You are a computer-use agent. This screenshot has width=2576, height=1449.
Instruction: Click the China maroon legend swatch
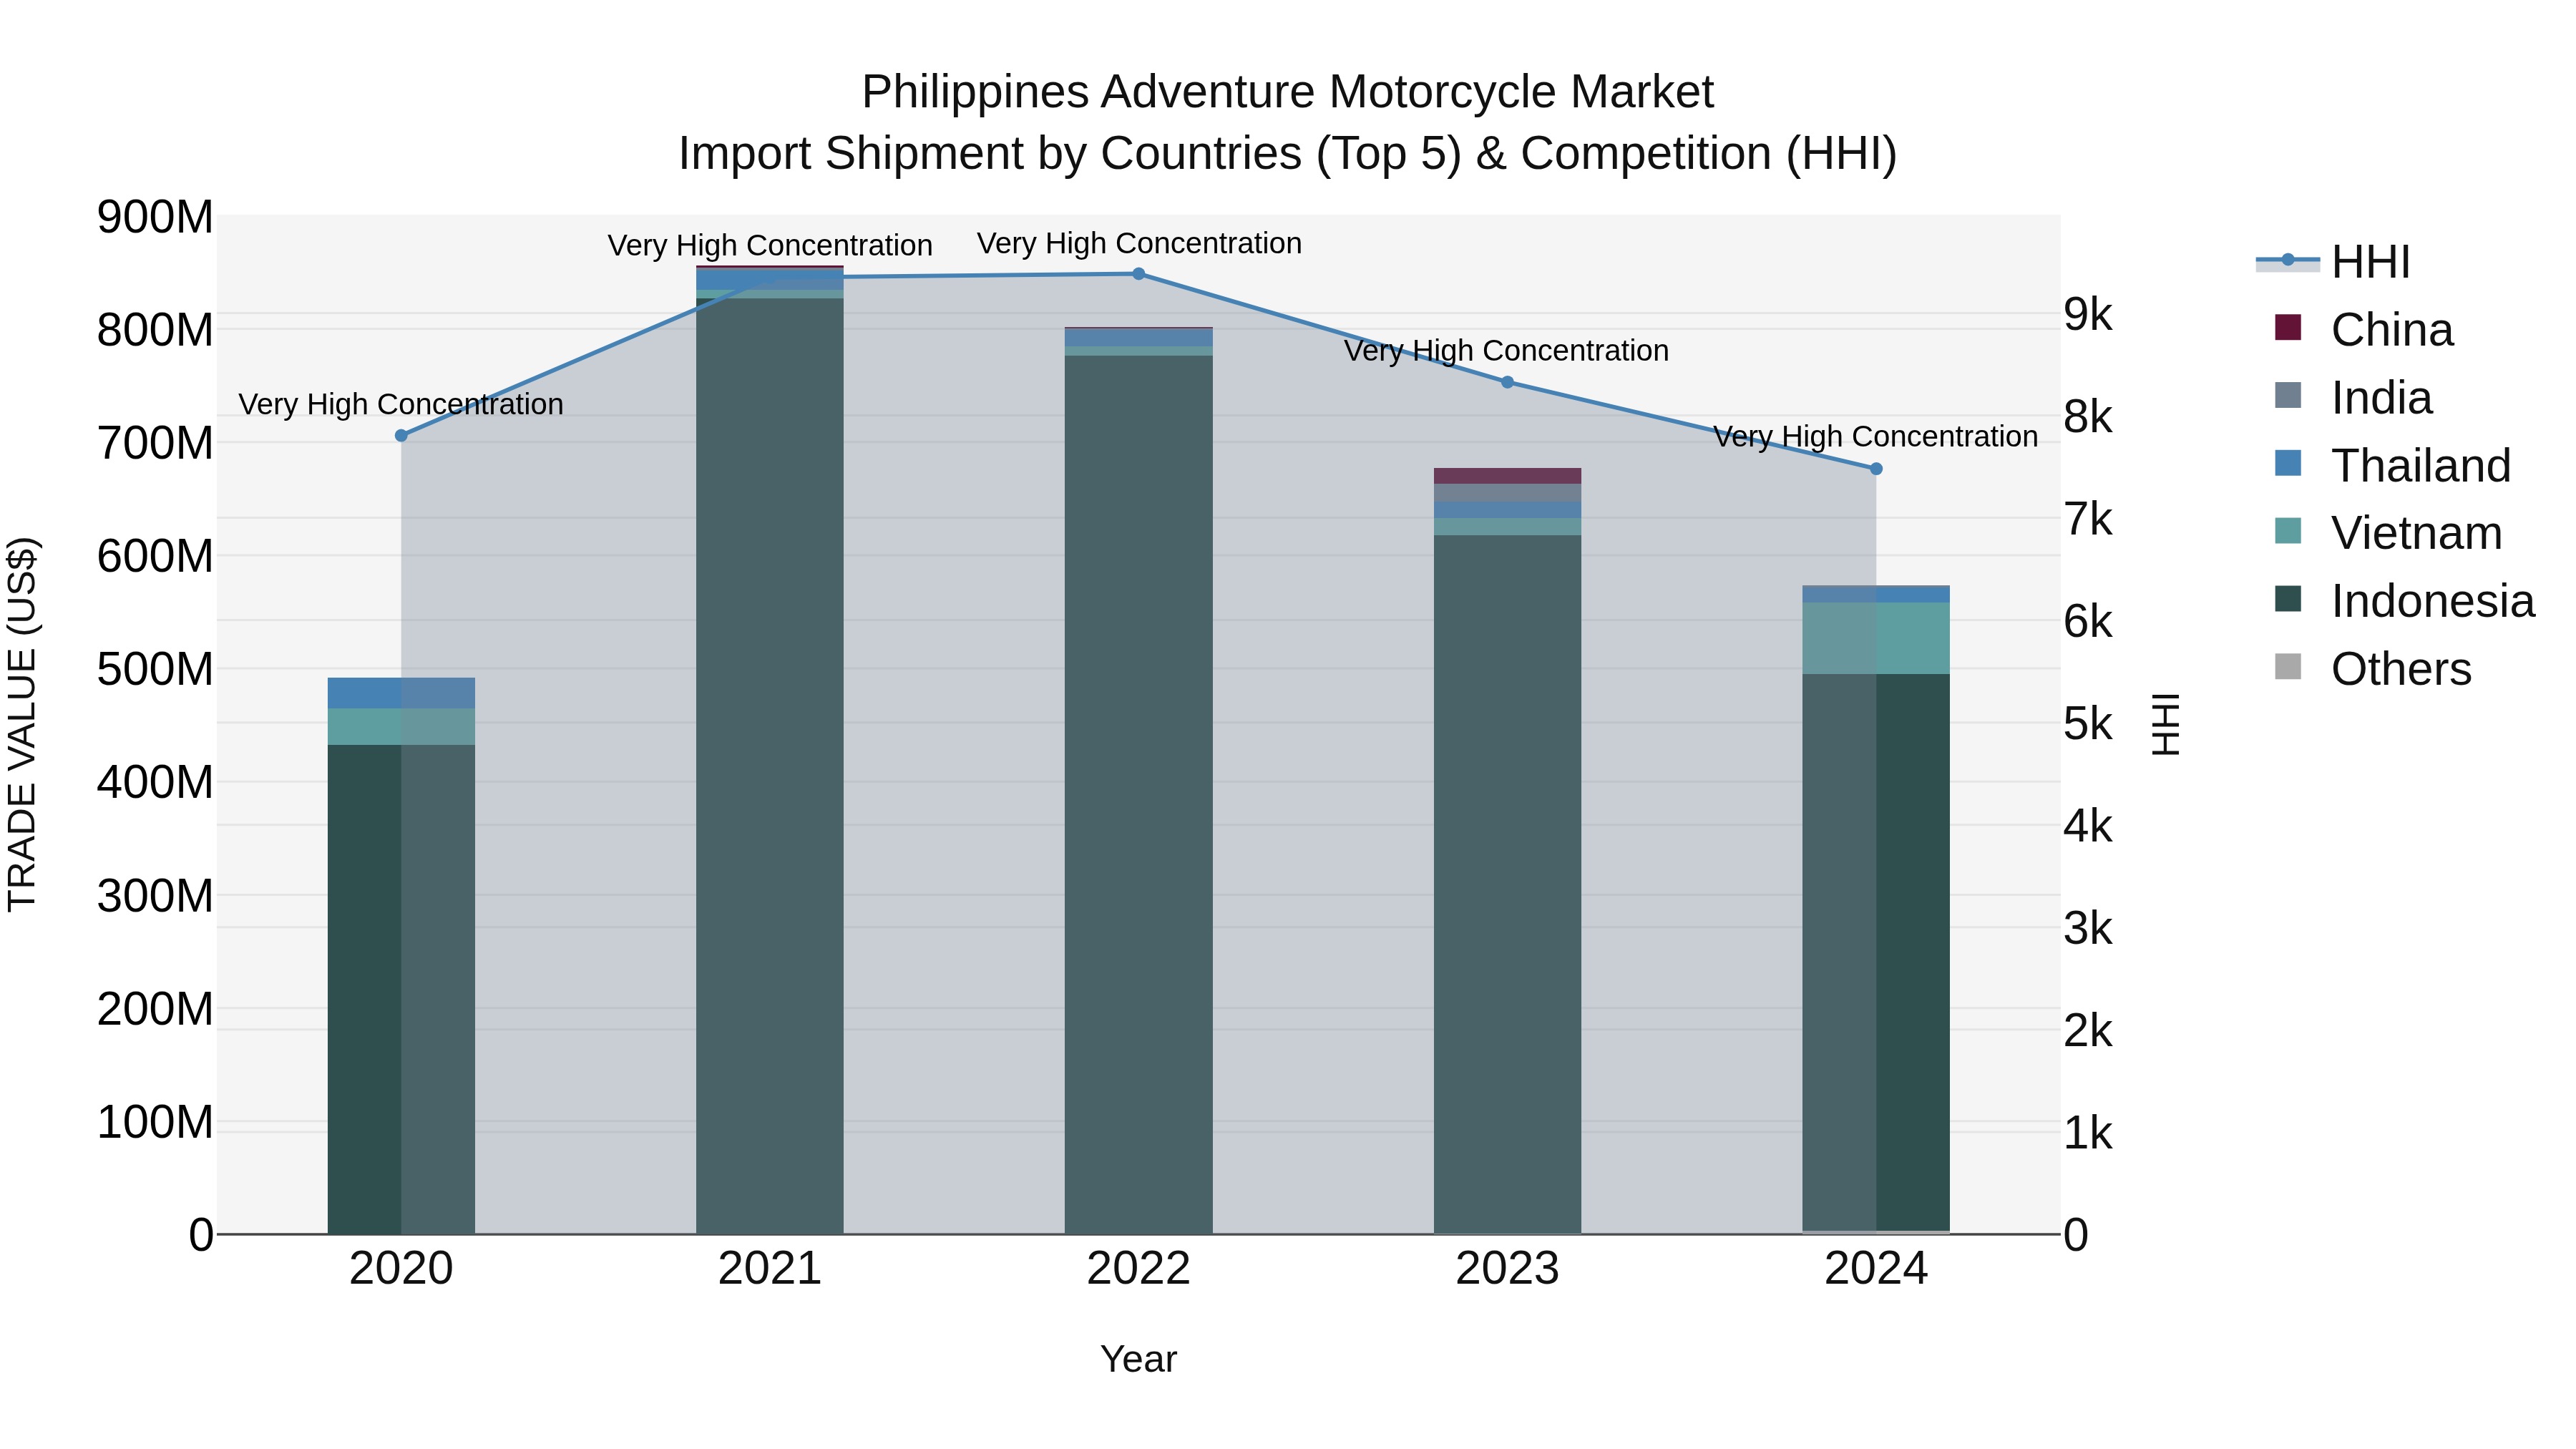(x=2288, y=327)
